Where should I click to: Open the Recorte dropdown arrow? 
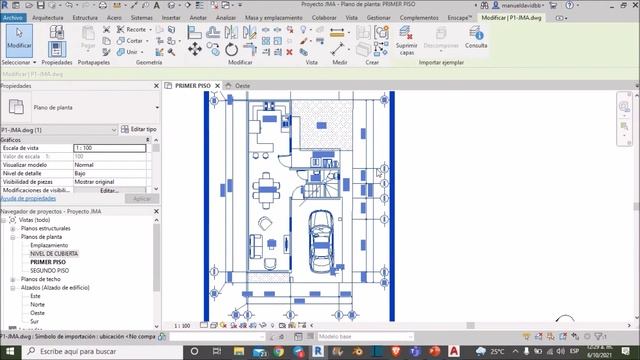point(150,30)
